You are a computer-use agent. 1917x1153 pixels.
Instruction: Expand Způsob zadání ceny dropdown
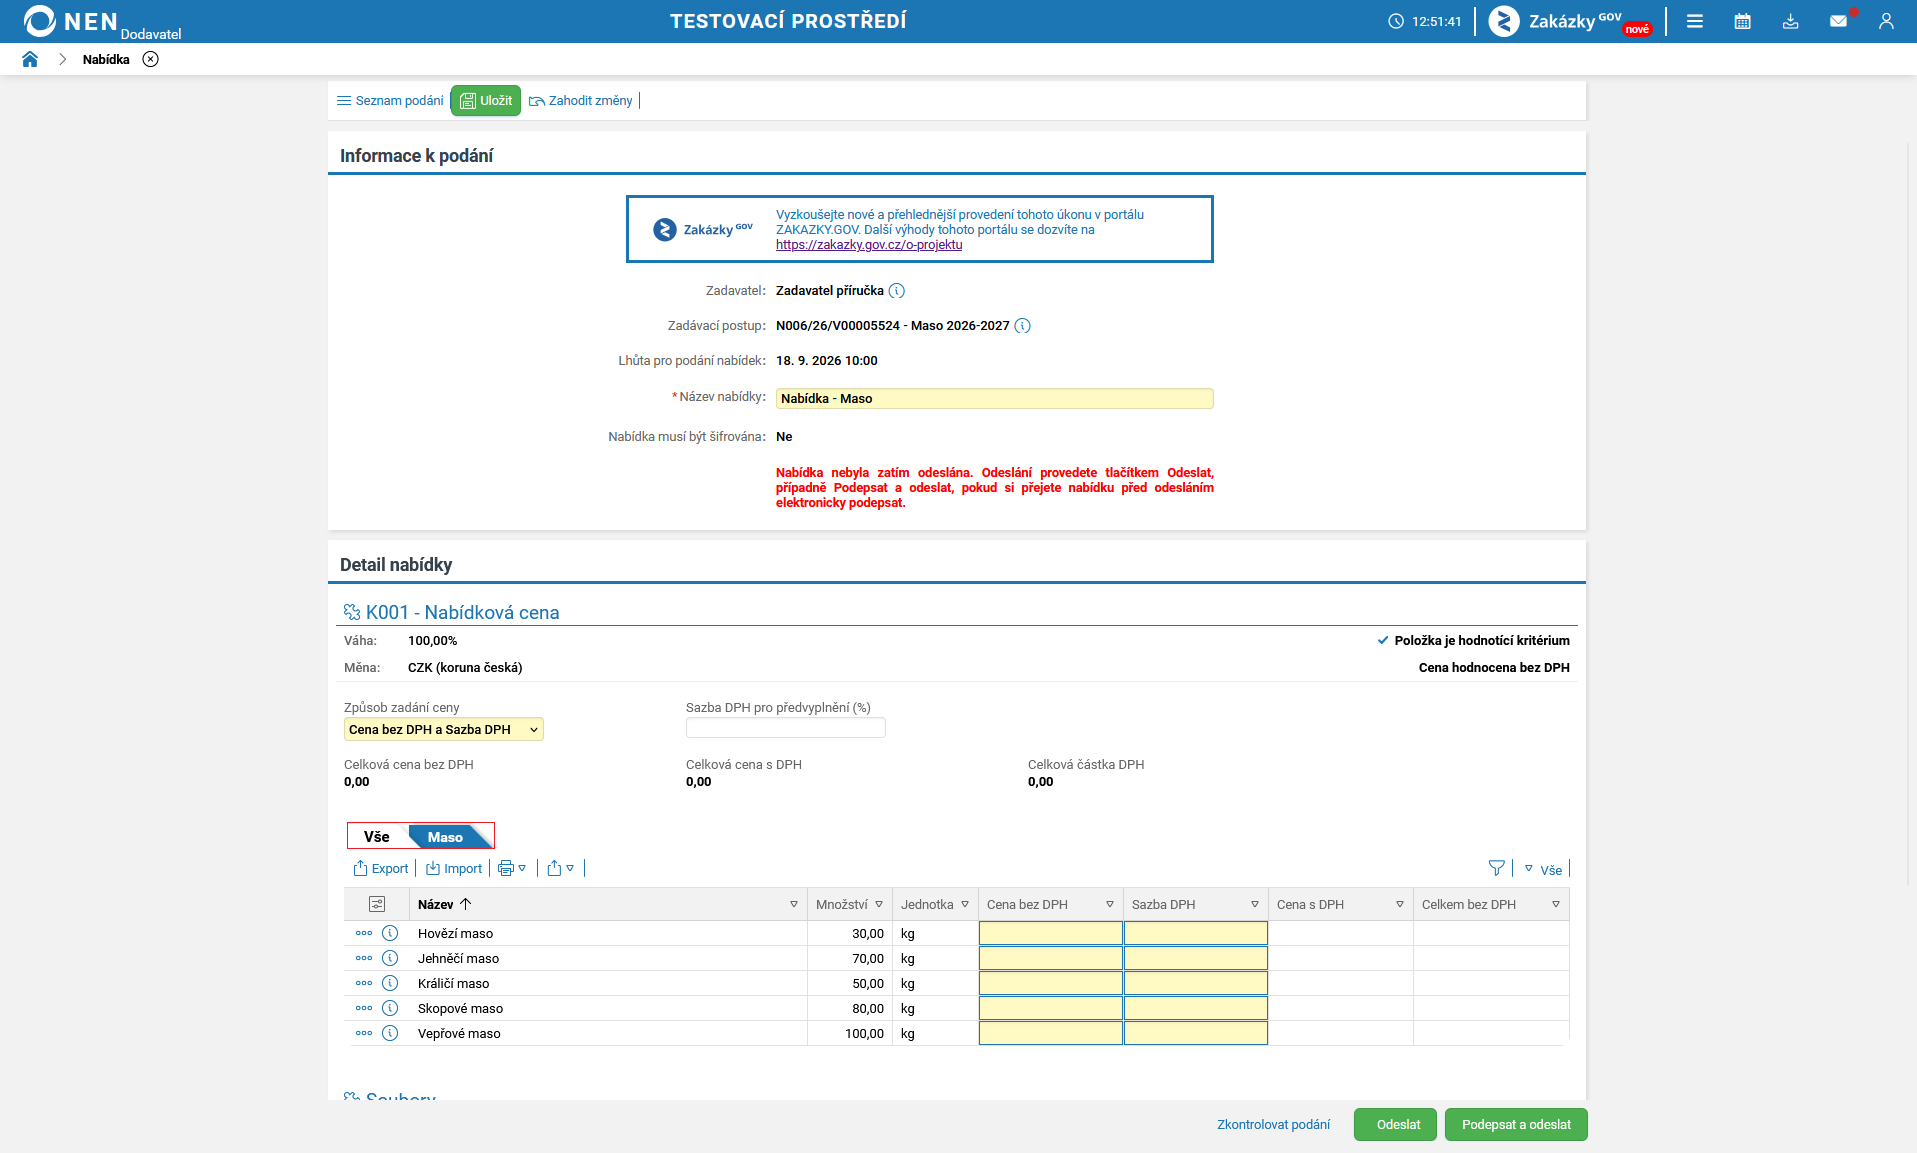point(444,729)
